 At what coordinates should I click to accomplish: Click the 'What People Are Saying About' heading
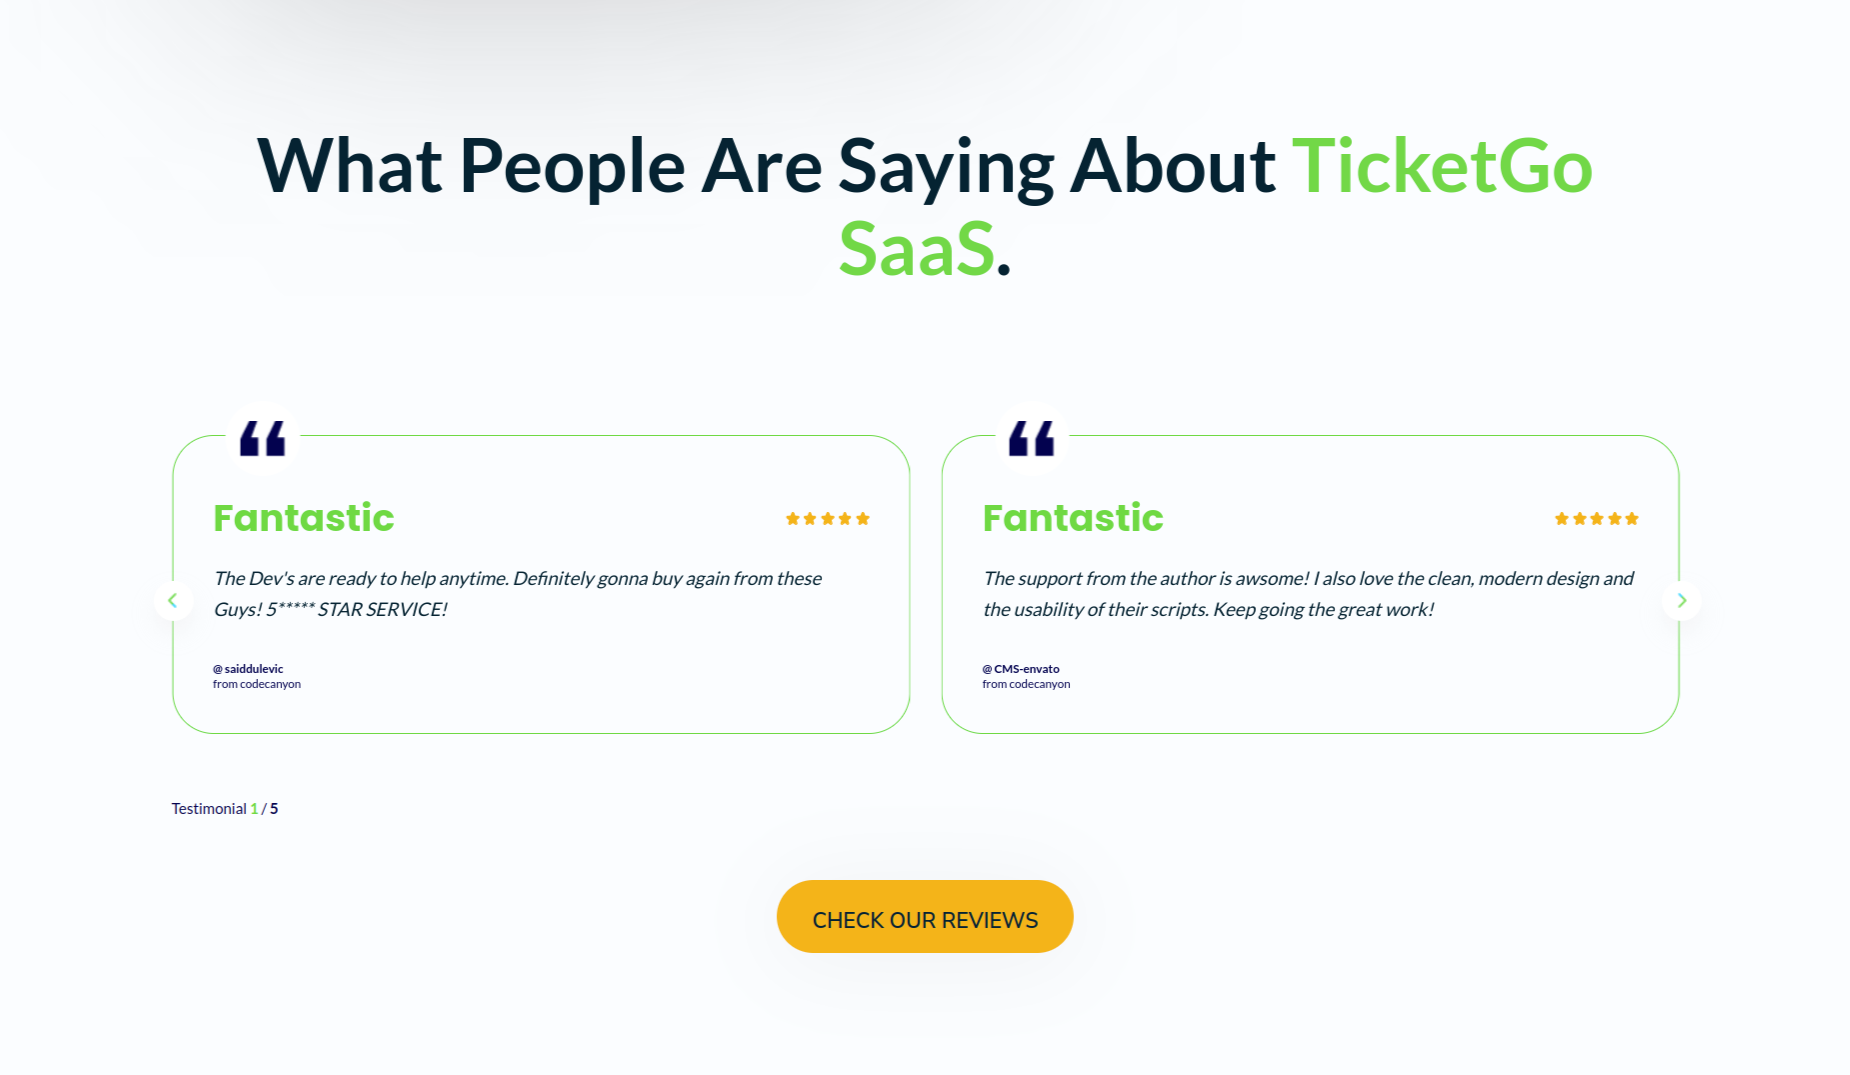coord(767,166)
